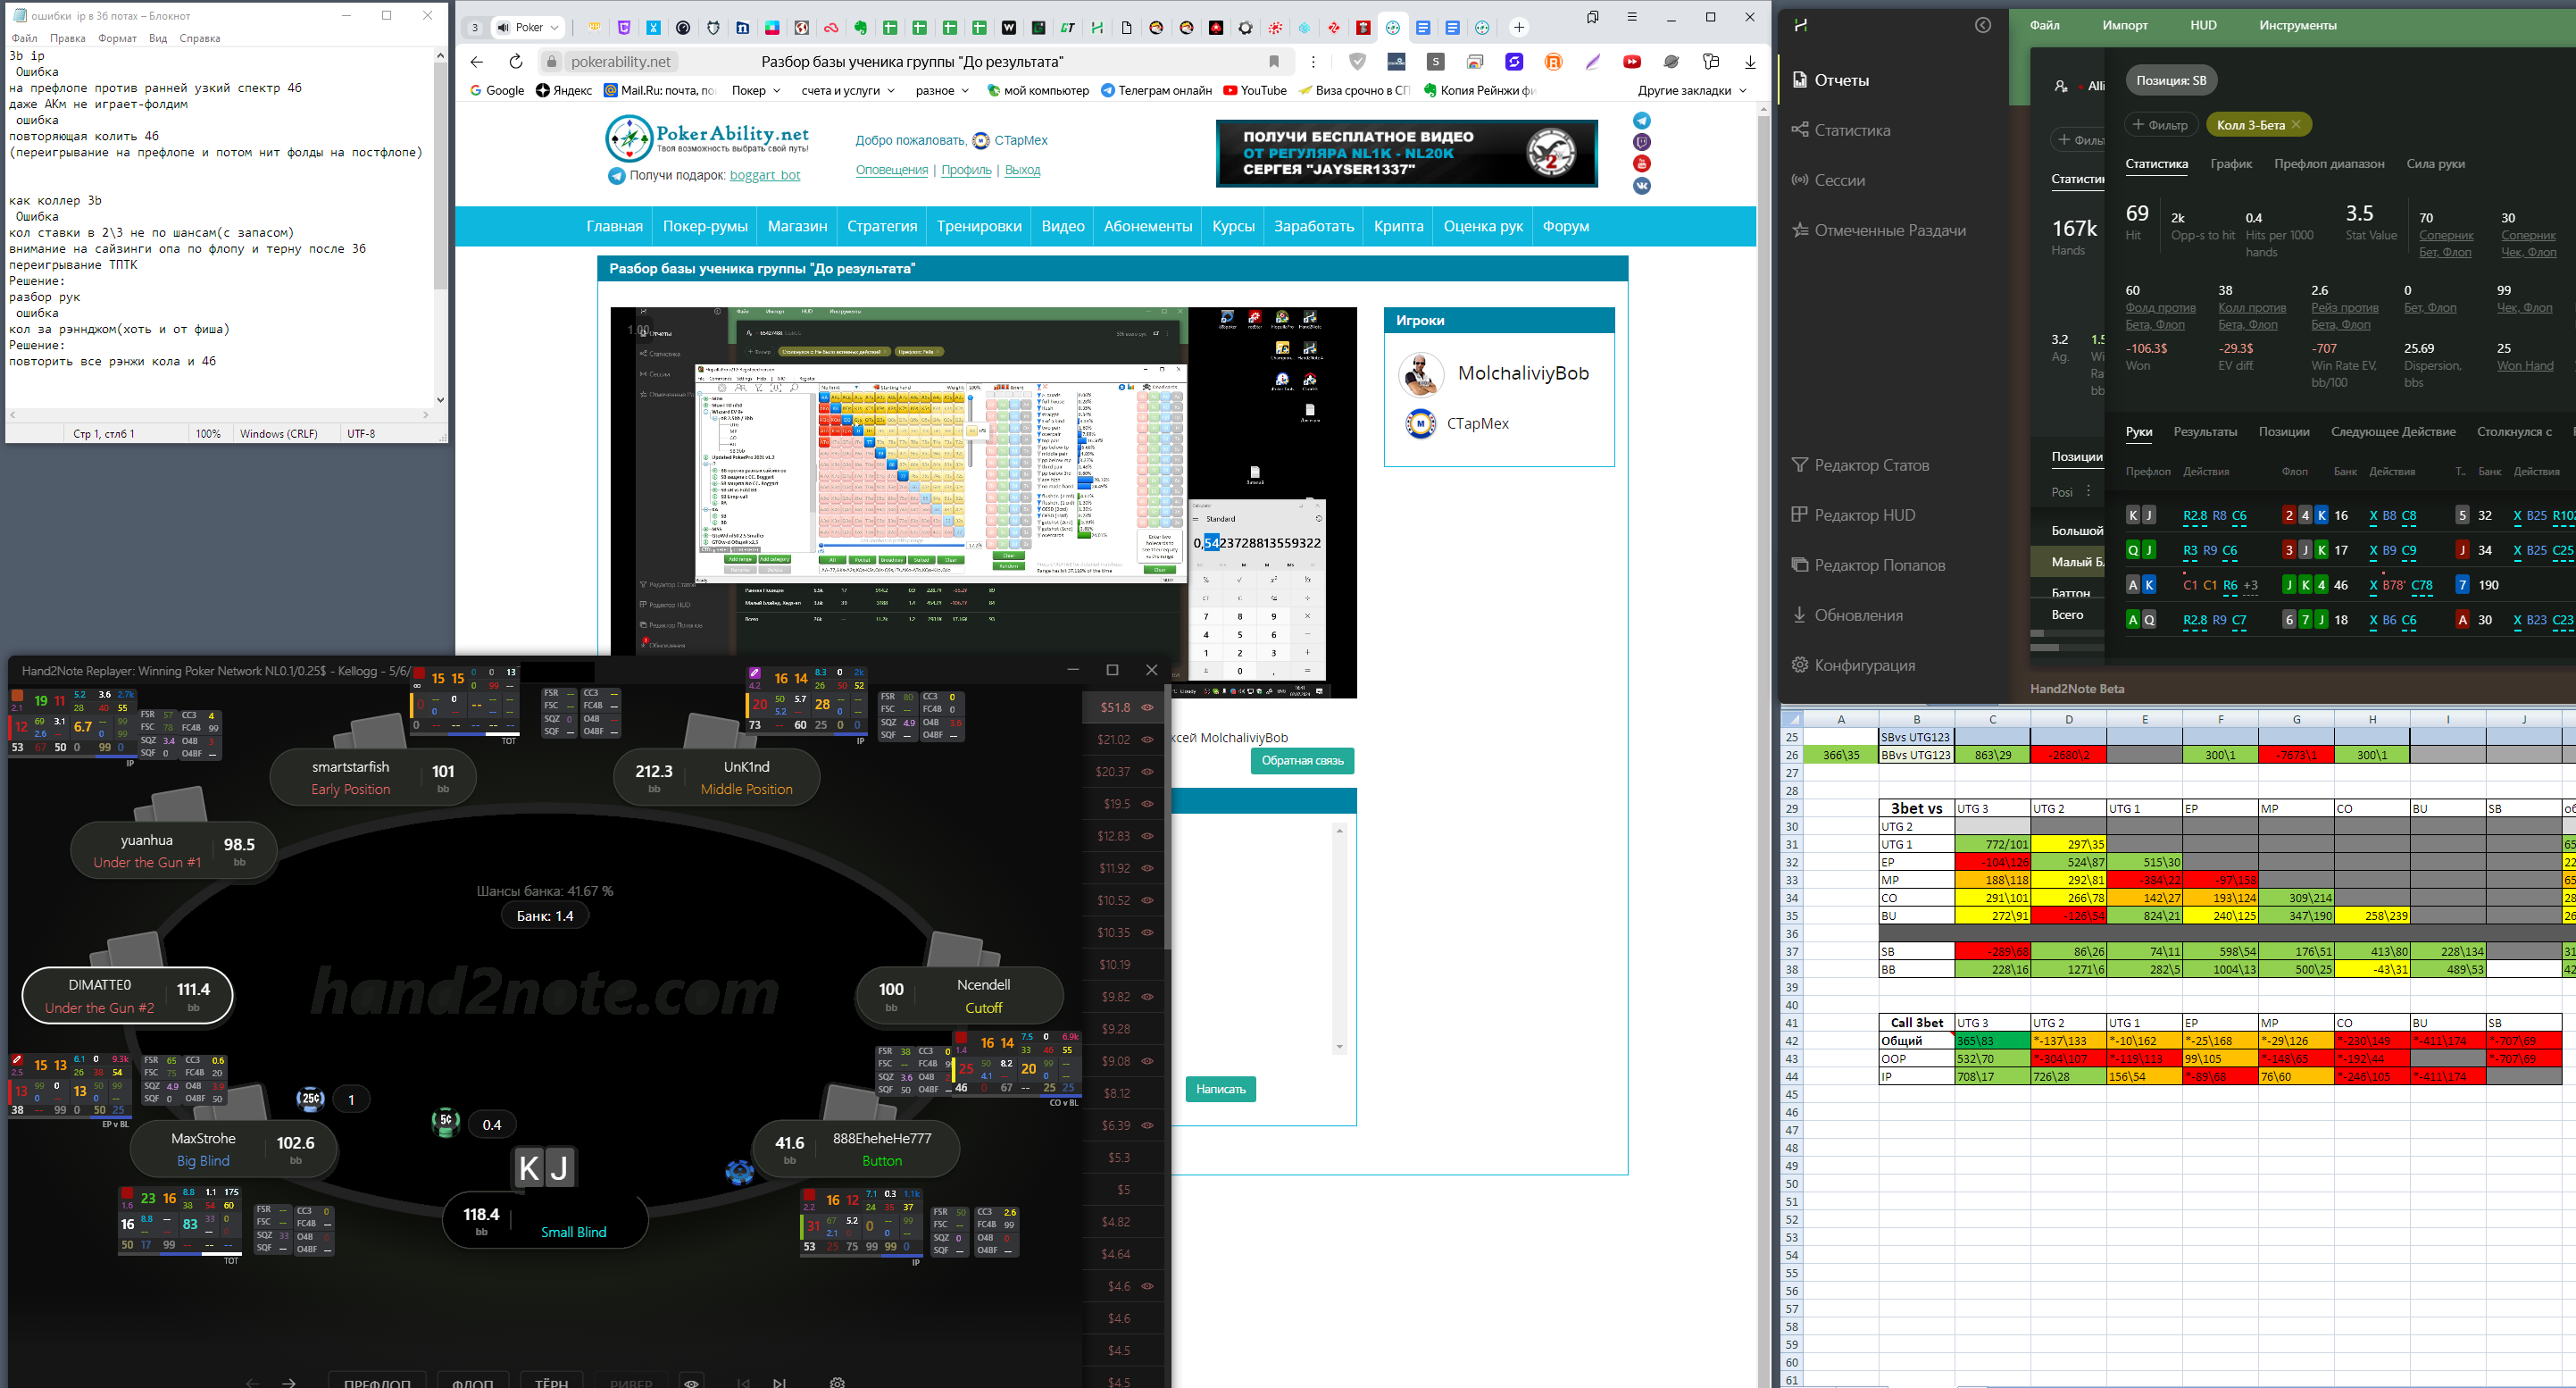Toggle eye on $19.5 hand in replayer
The image size is (2576, 1388).
tap(1148, 804)
